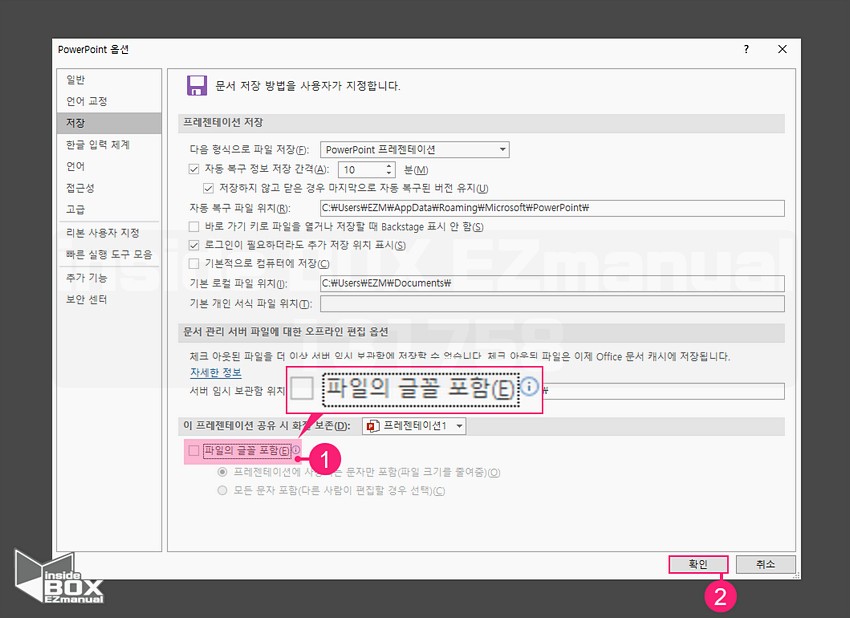Open 다음 형식으로 파일 저장 dropdown

(x=415, y=150)
